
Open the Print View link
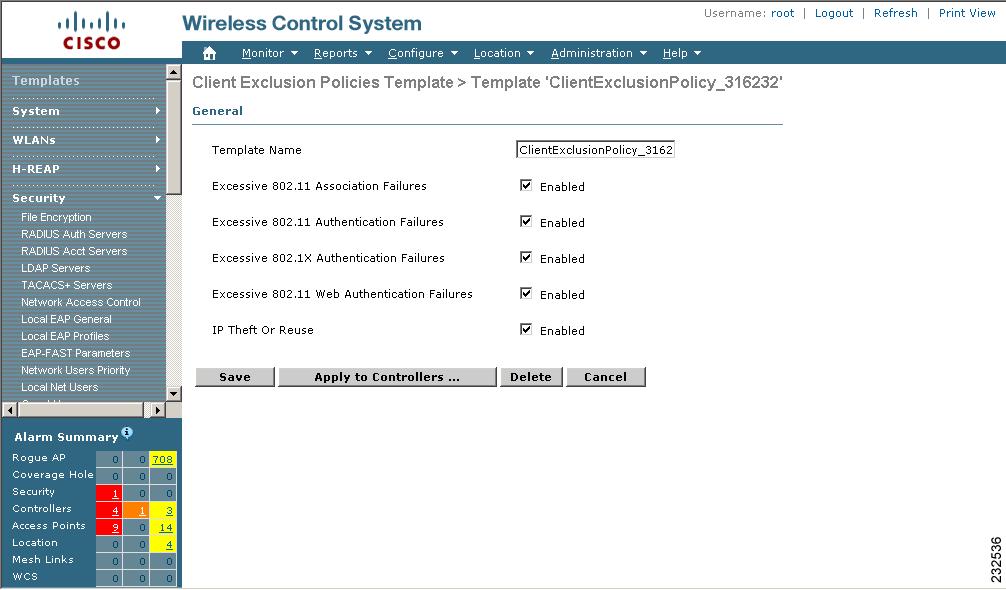click(967, 13)
